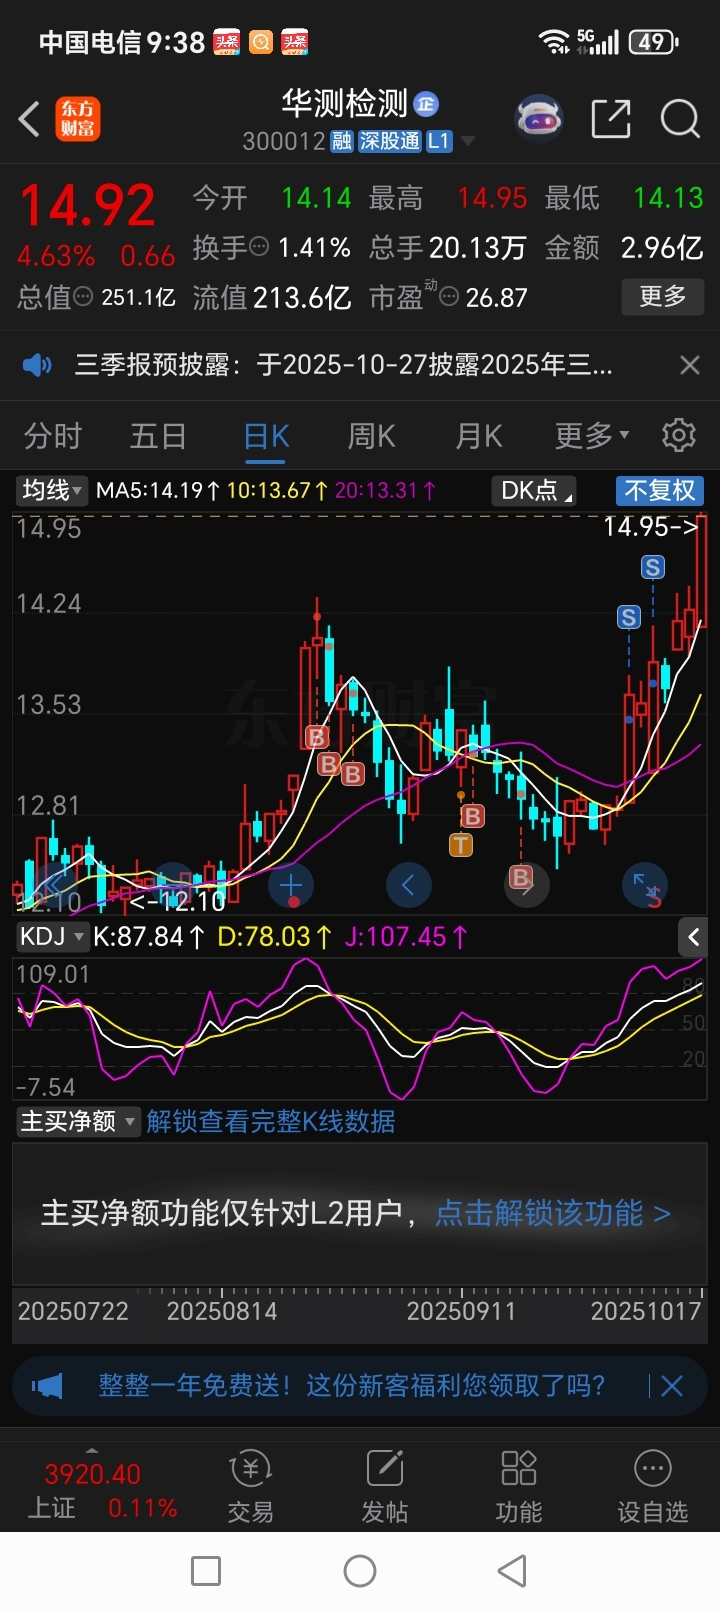Switch to 周K tab
The width and height of the screenshot is (720, 1610).
coord(371,436)
